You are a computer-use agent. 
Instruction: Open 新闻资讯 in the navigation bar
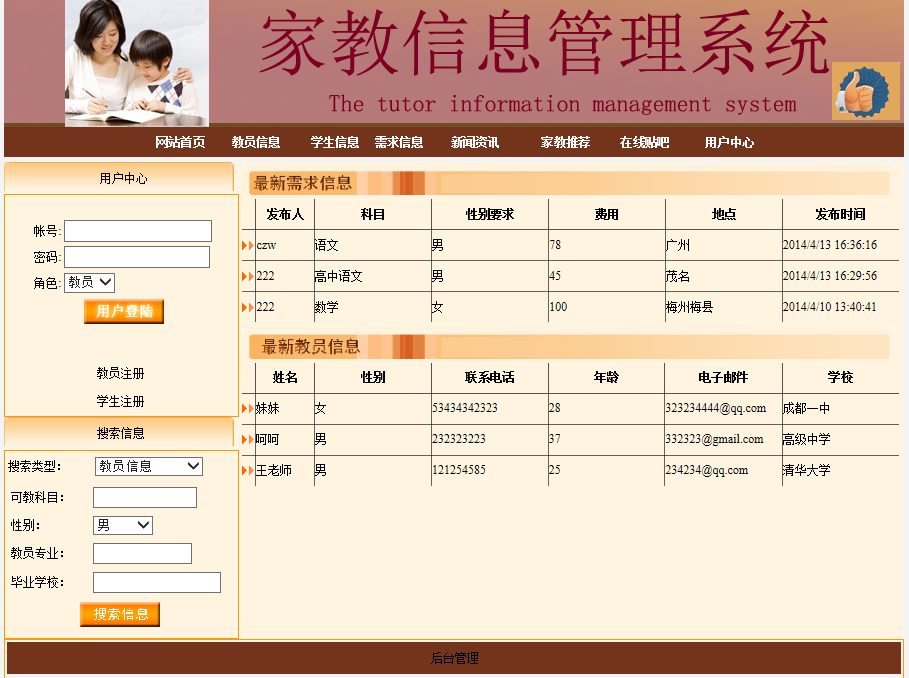pos(475,142)
